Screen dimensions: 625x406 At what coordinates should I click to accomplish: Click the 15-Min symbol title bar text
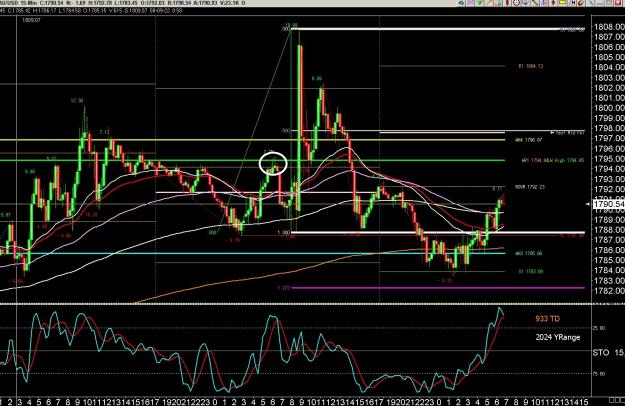coord(122,3)
